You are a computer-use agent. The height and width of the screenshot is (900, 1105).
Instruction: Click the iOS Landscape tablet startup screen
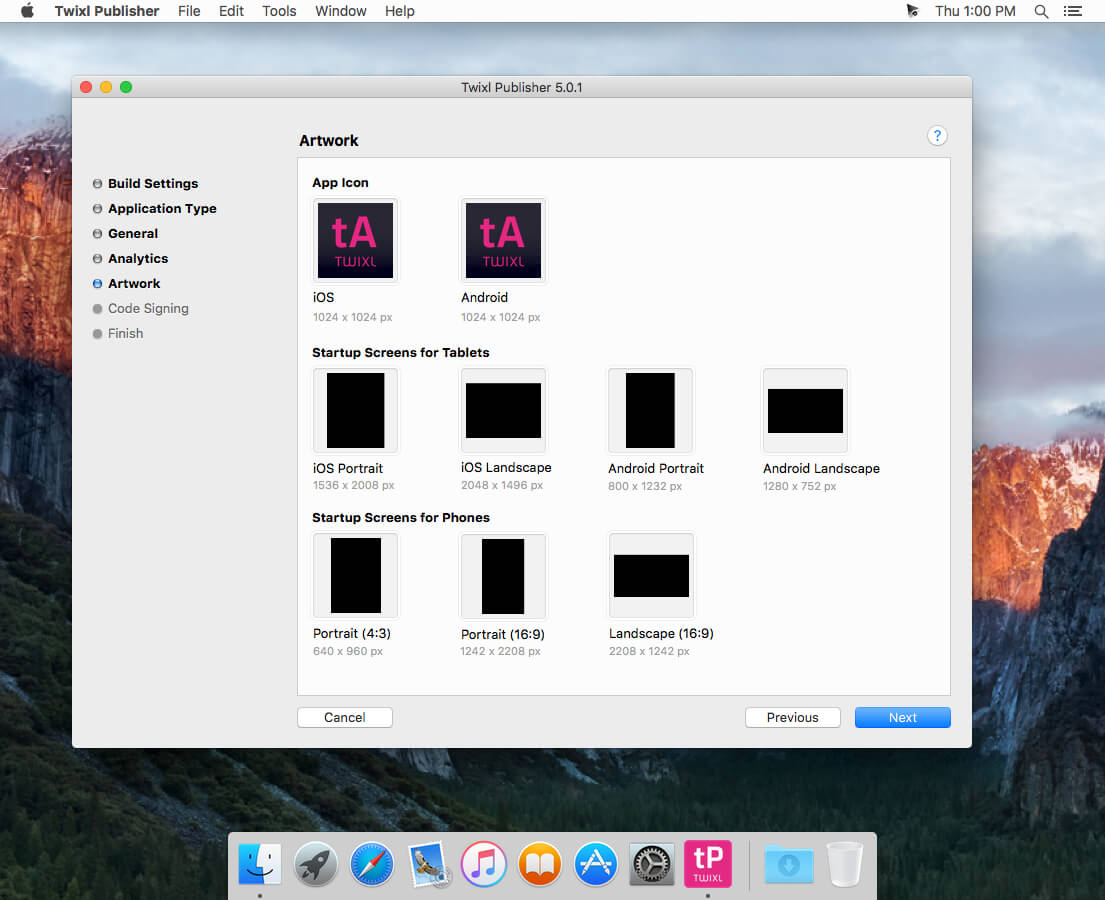pyautogui.click(x=503, y=411)
